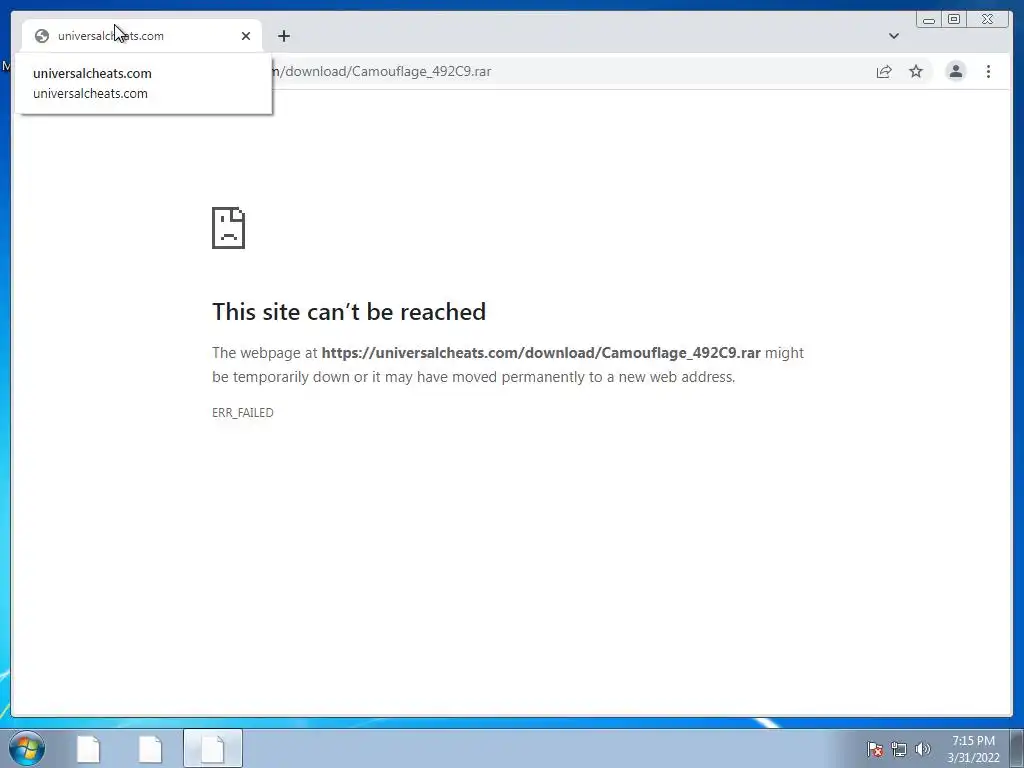
Task: Restore down the browser window
Action: click(953, 20)
